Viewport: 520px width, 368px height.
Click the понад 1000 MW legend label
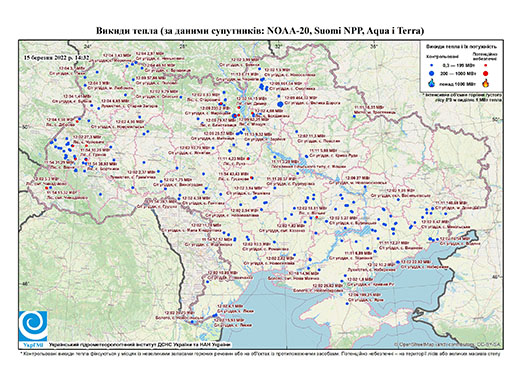[458, 83]
